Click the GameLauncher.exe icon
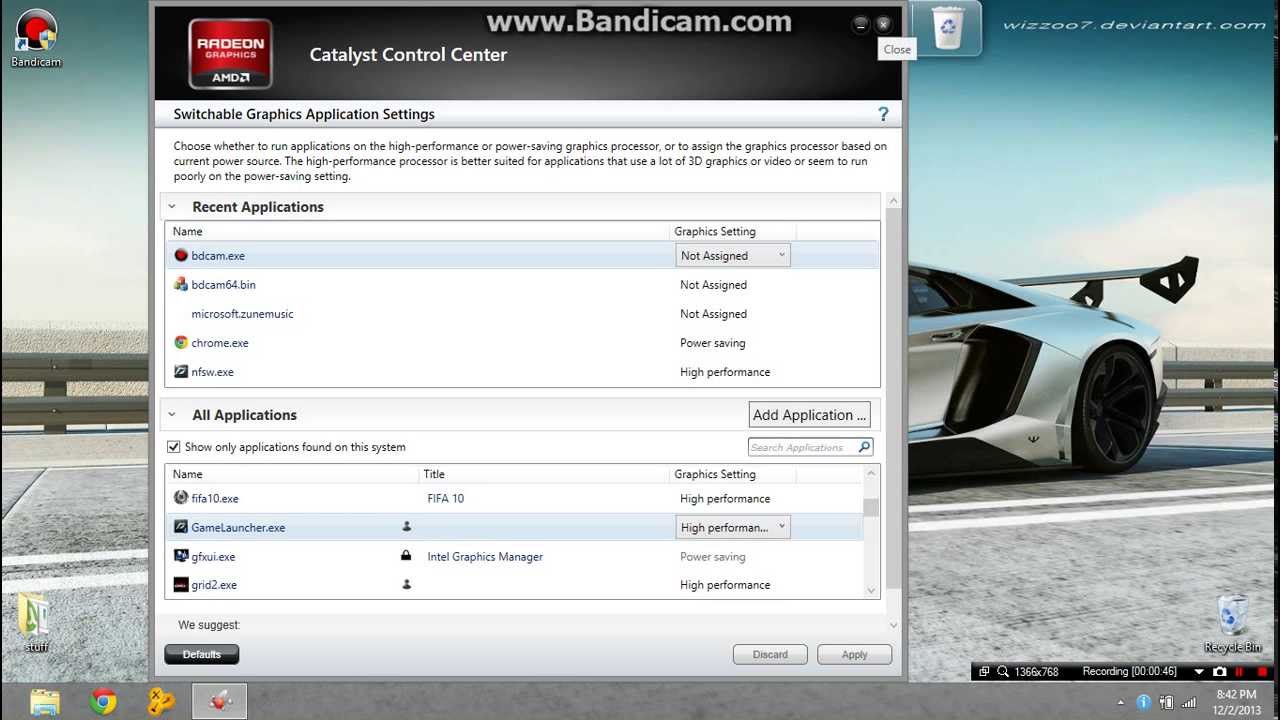 (x=181, y=527)
